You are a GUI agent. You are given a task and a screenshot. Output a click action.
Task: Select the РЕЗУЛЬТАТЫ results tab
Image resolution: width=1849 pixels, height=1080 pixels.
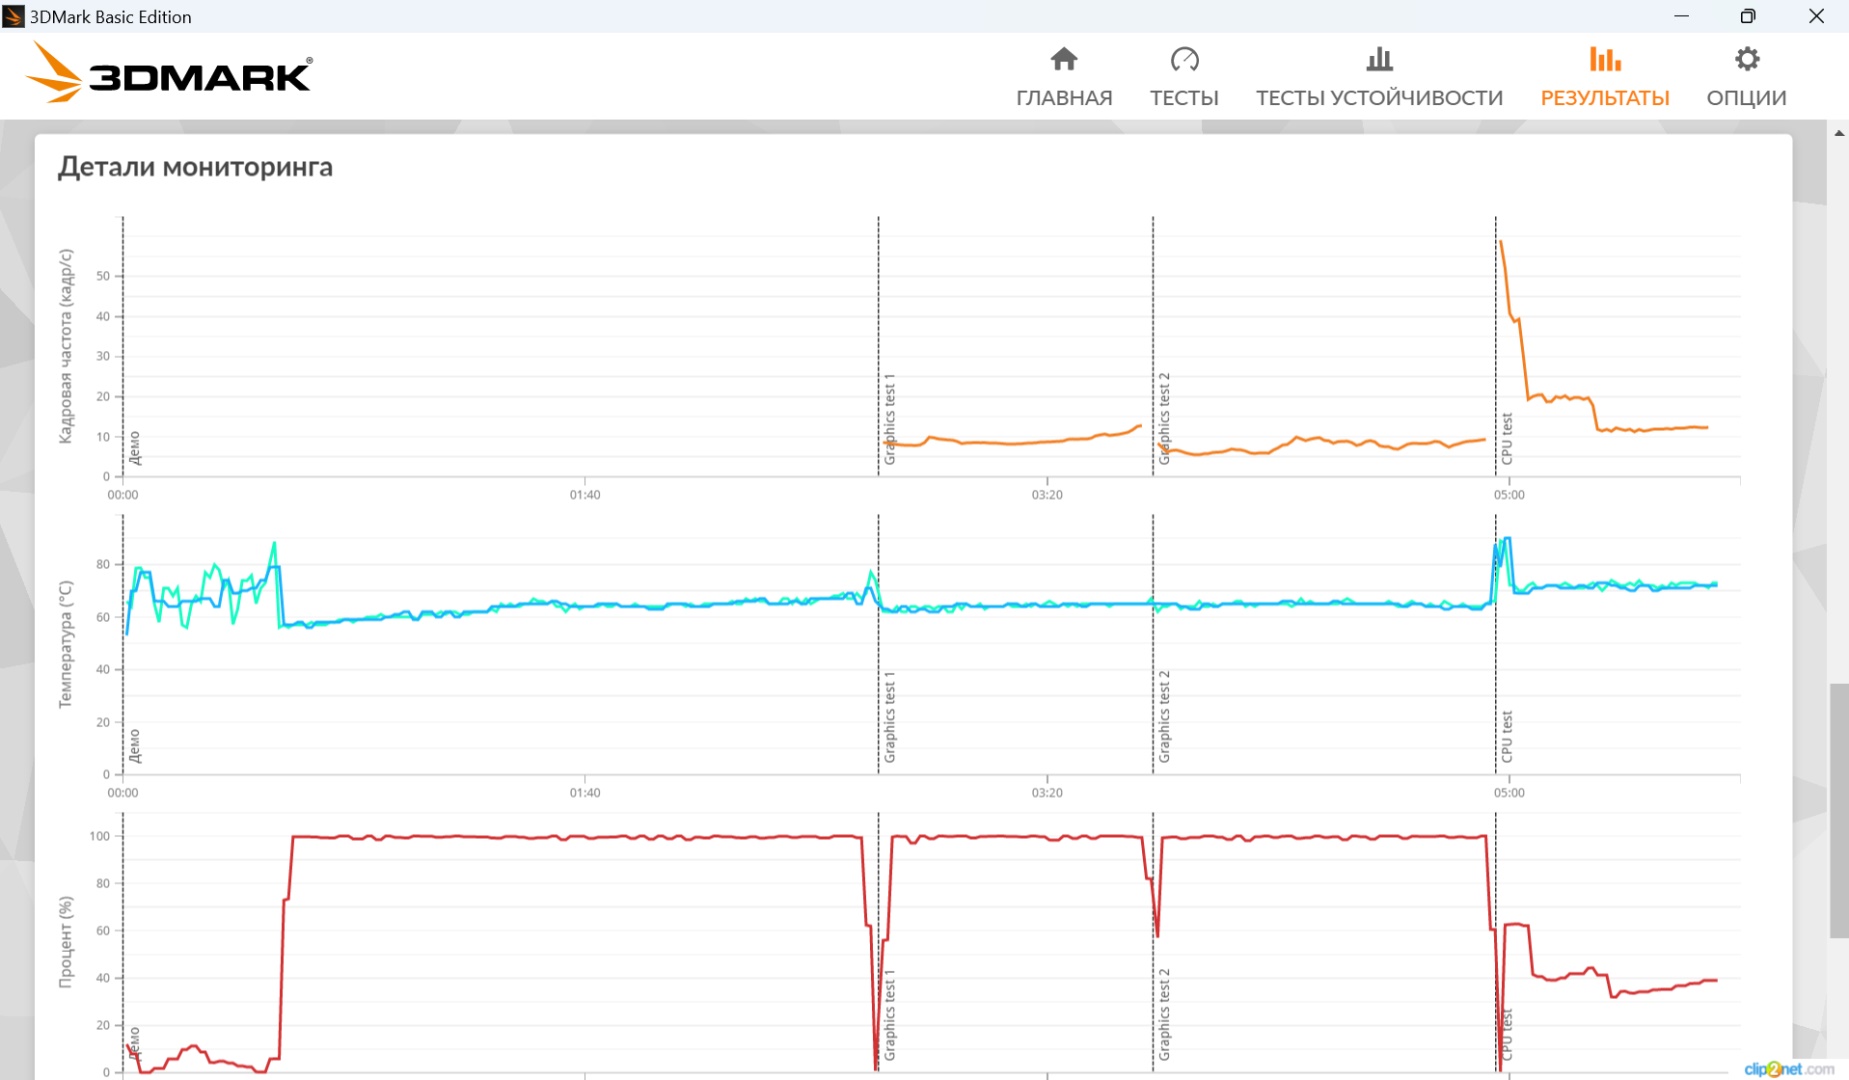click(1605, 77)
